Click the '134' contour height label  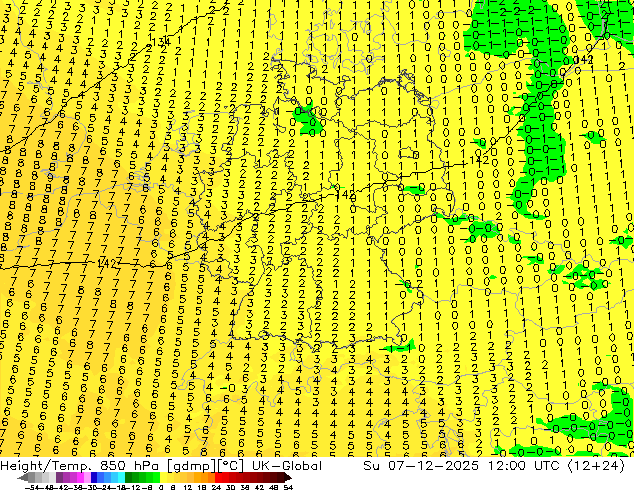tap(161, 41)
